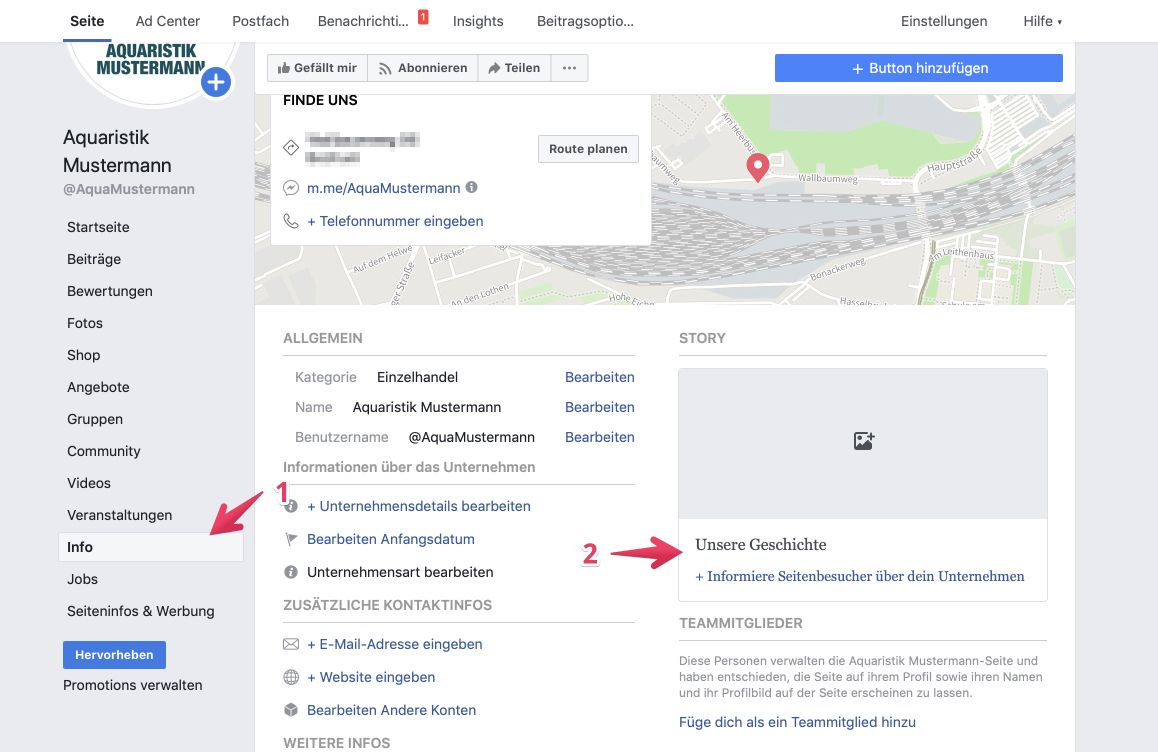This screenshot has height=752, width=1158.
Task: Click the globe icon beside Website eingeben
Action: pyautogui.click(x=291, y=677)
